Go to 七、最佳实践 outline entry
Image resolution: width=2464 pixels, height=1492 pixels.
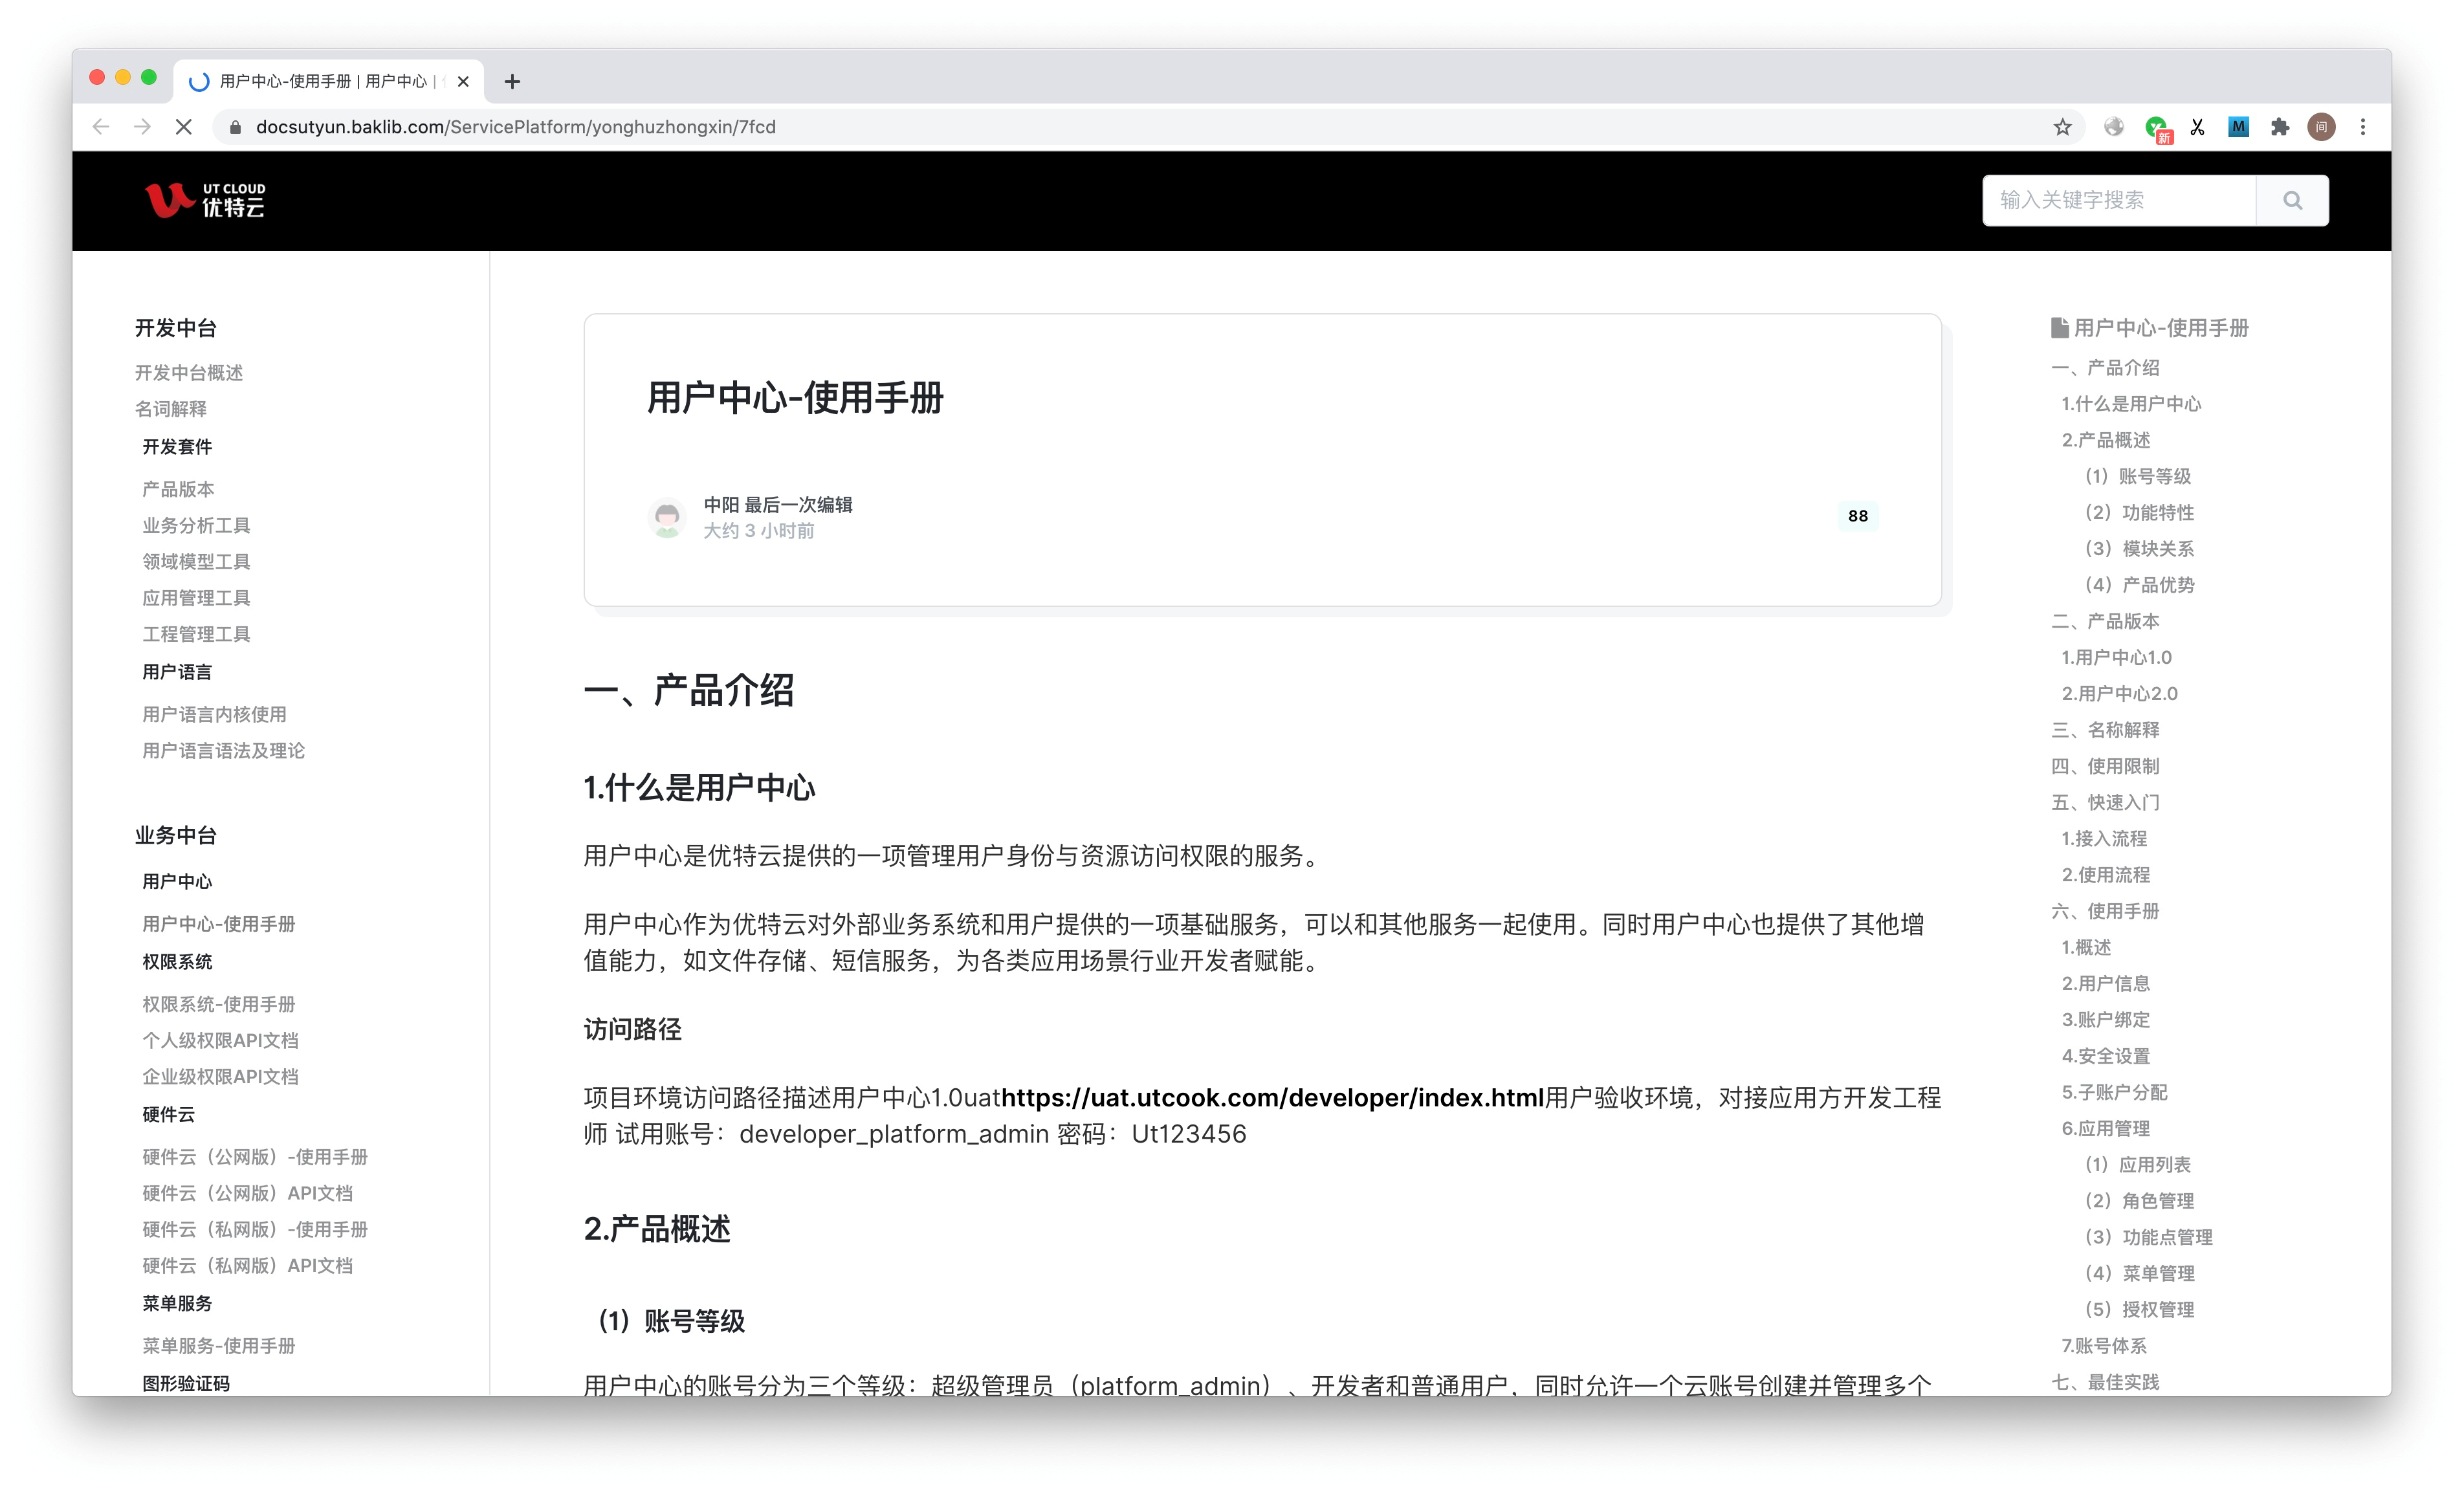(2105, 1381)
